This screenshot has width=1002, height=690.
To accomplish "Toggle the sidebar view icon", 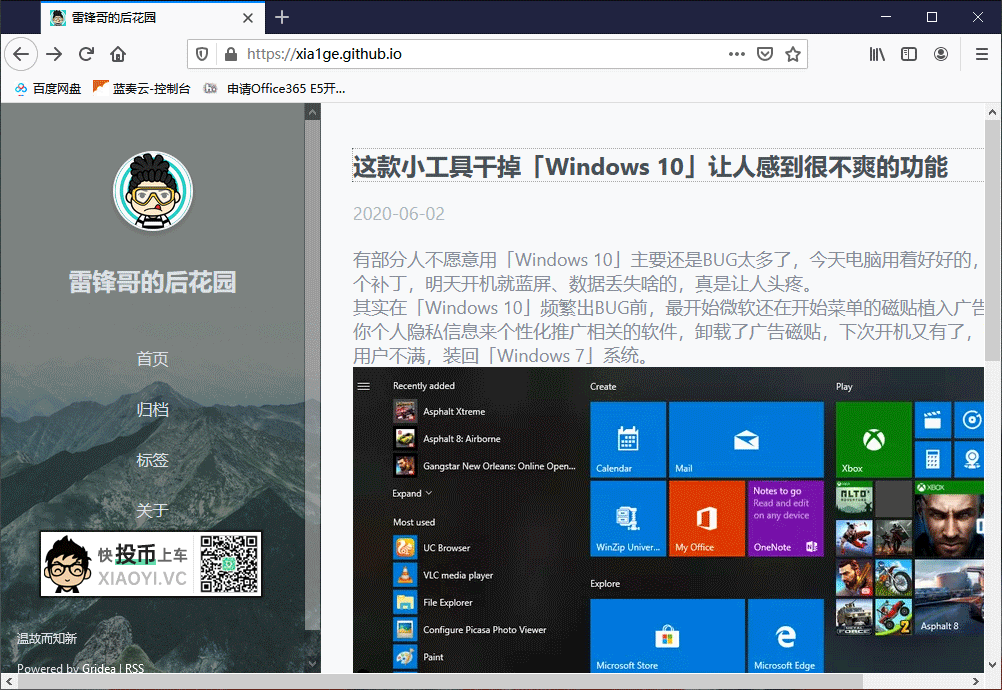I will (909, 54).
